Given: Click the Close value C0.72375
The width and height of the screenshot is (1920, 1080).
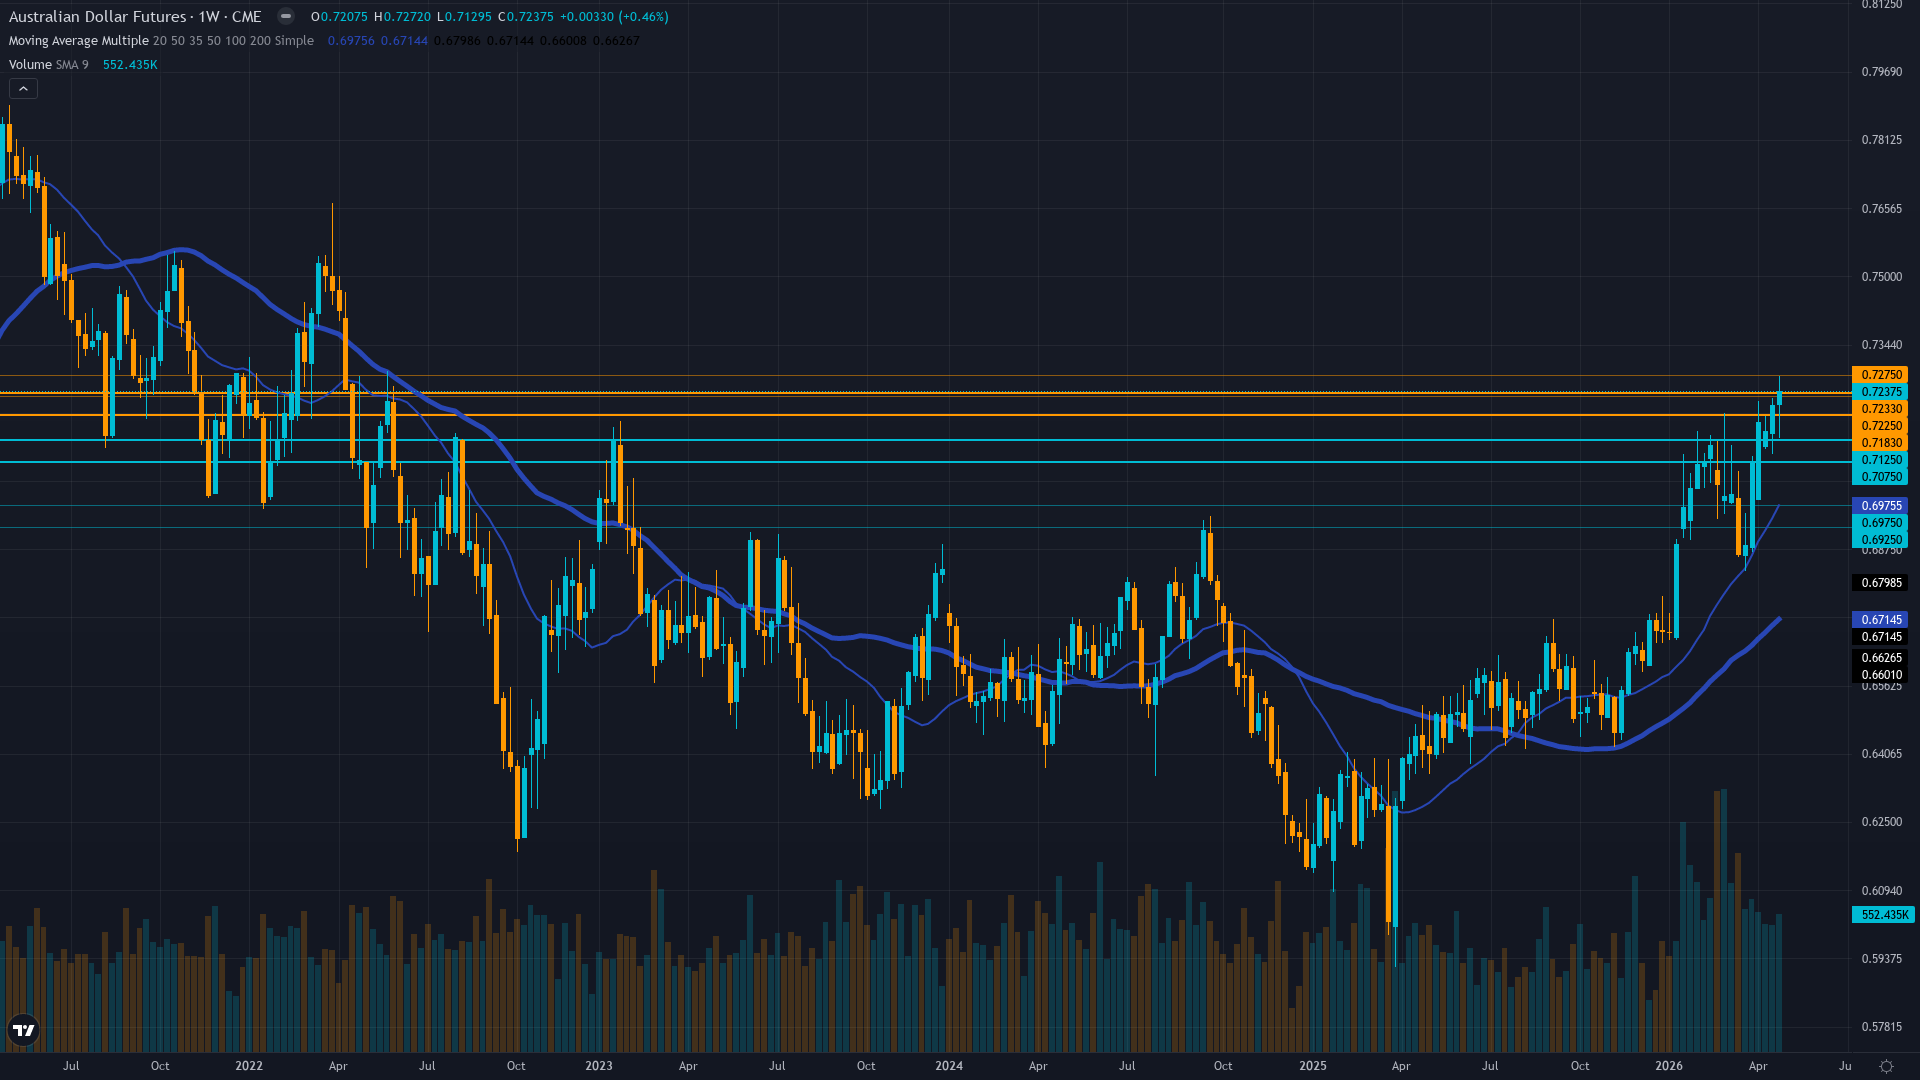Looking at the screenshot, I should point(526,17).
